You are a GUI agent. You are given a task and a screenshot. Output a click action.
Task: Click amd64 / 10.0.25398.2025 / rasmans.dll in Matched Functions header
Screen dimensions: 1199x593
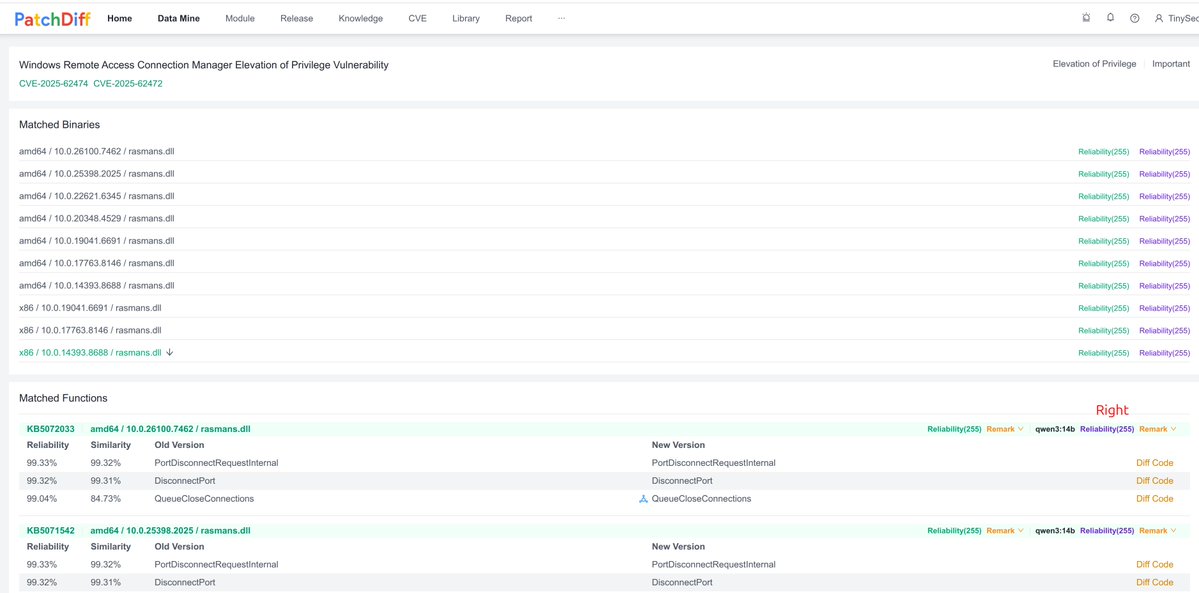point(171,531)
